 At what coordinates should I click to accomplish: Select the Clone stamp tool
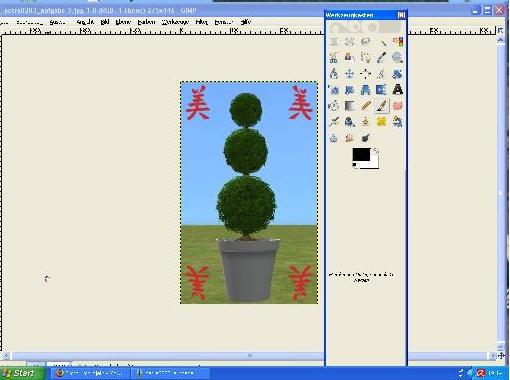tap(365, 122)
